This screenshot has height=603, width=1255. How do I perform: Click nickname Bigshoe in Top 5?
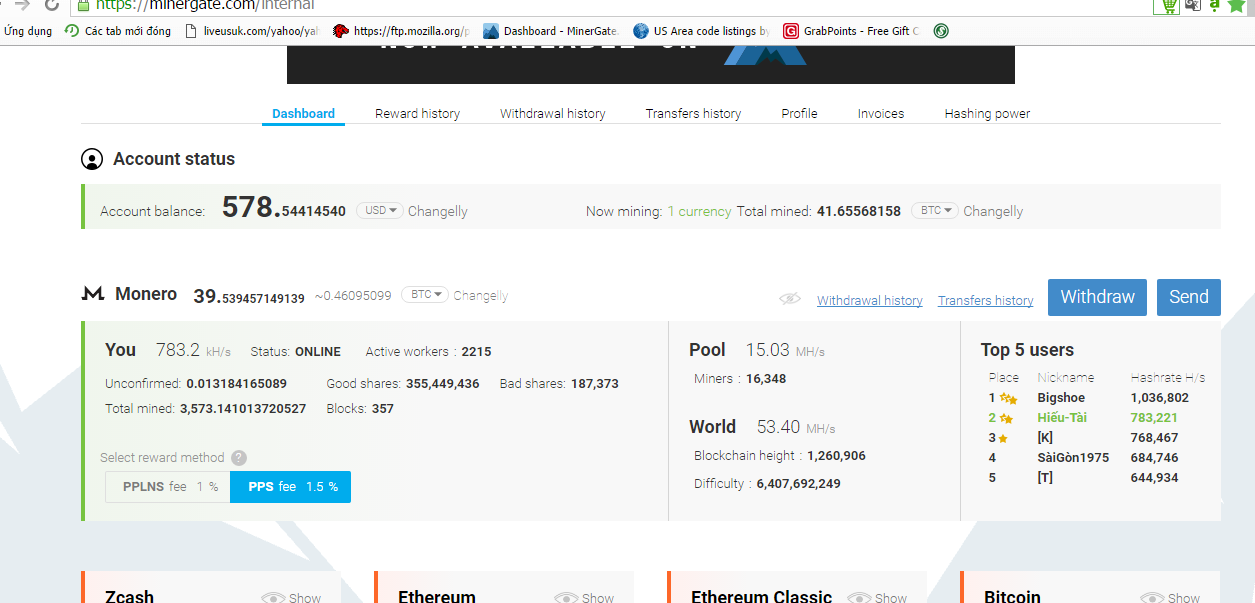tap(1061, 398)
